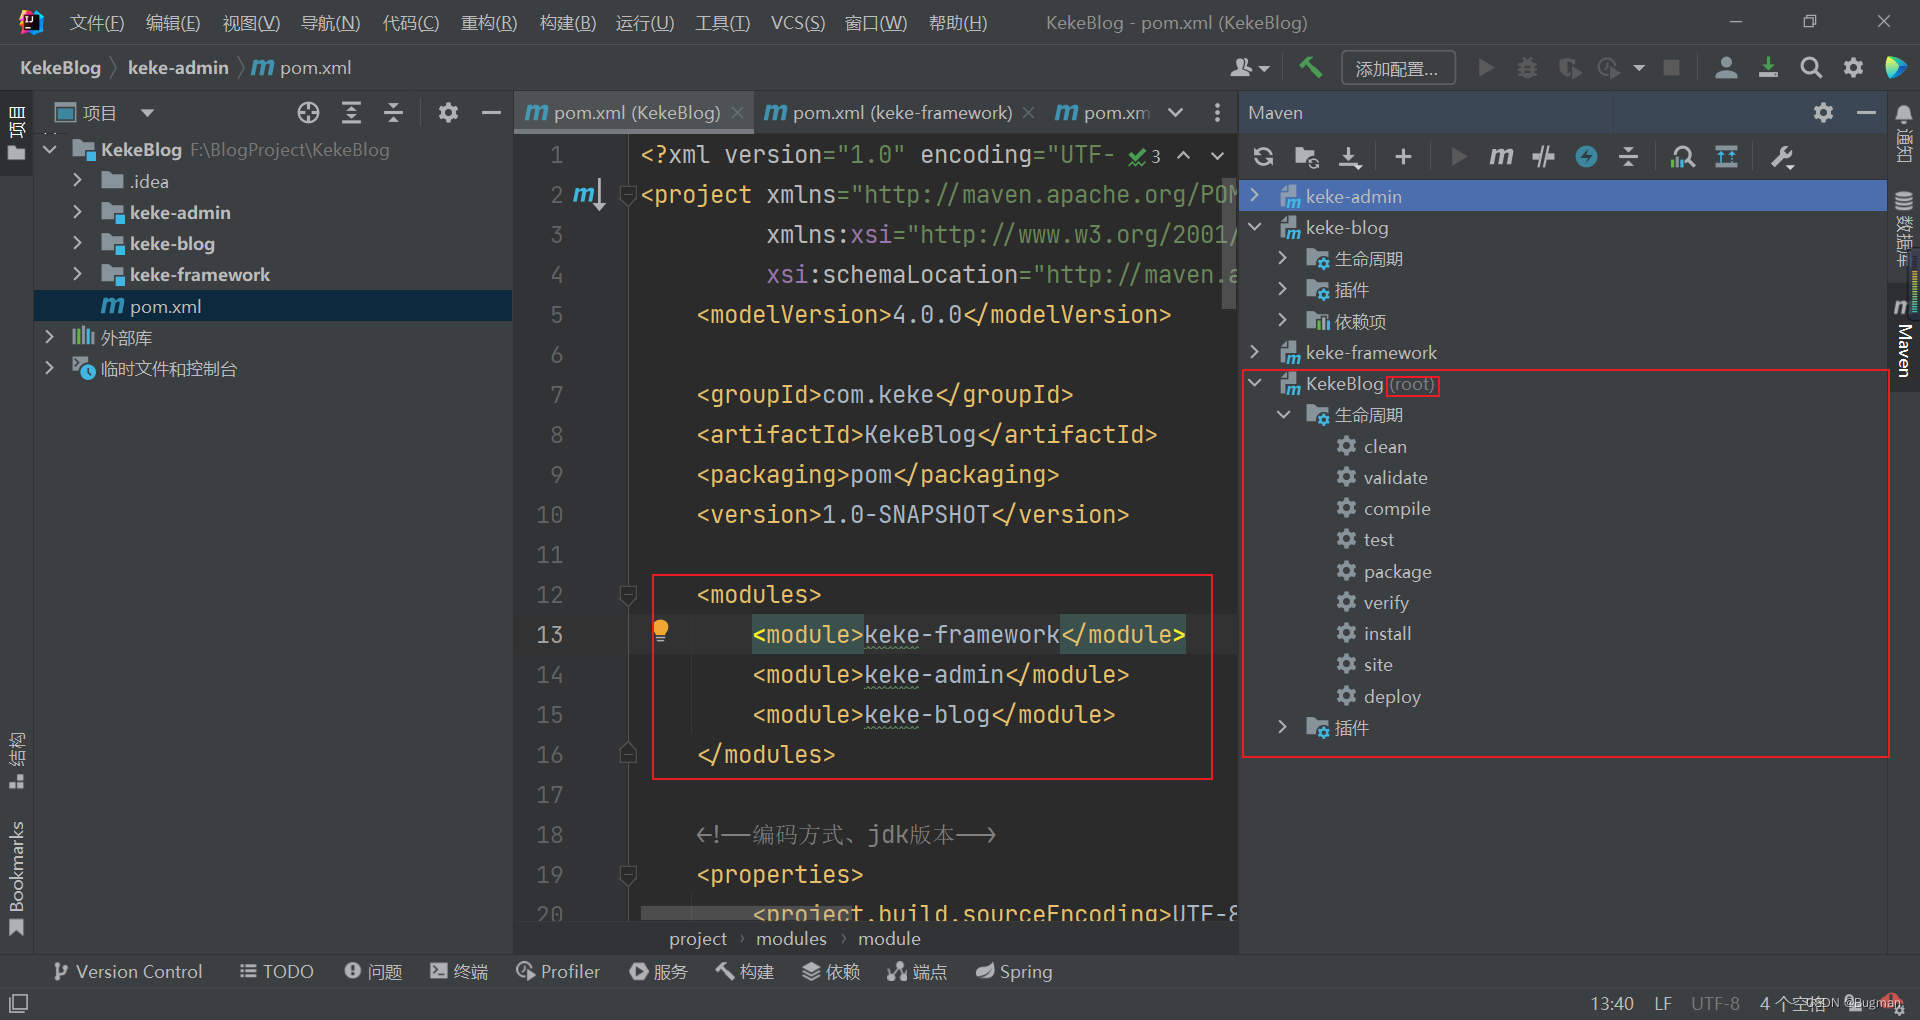Open the project view dropdown arrow
Screen dimensions: 1920x1020
tap(147, 113)
